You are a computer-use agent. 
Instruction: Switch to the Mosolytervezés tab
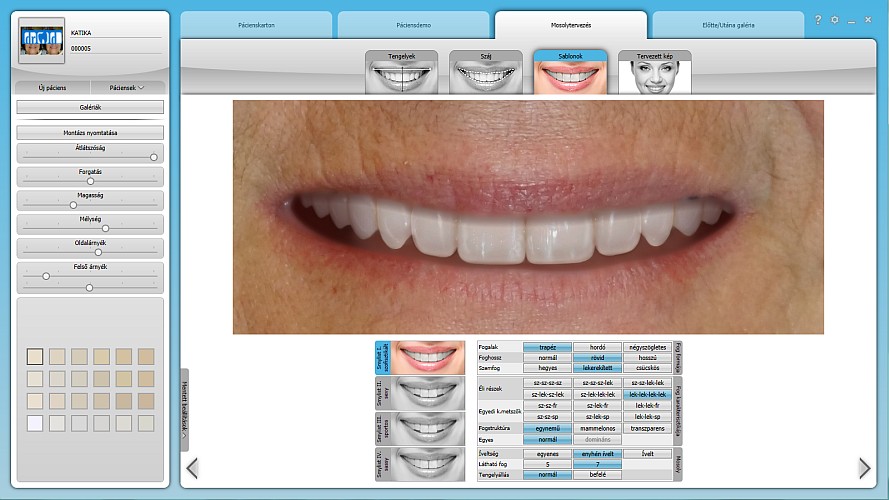pyautogui.click(x=571, y=26)
